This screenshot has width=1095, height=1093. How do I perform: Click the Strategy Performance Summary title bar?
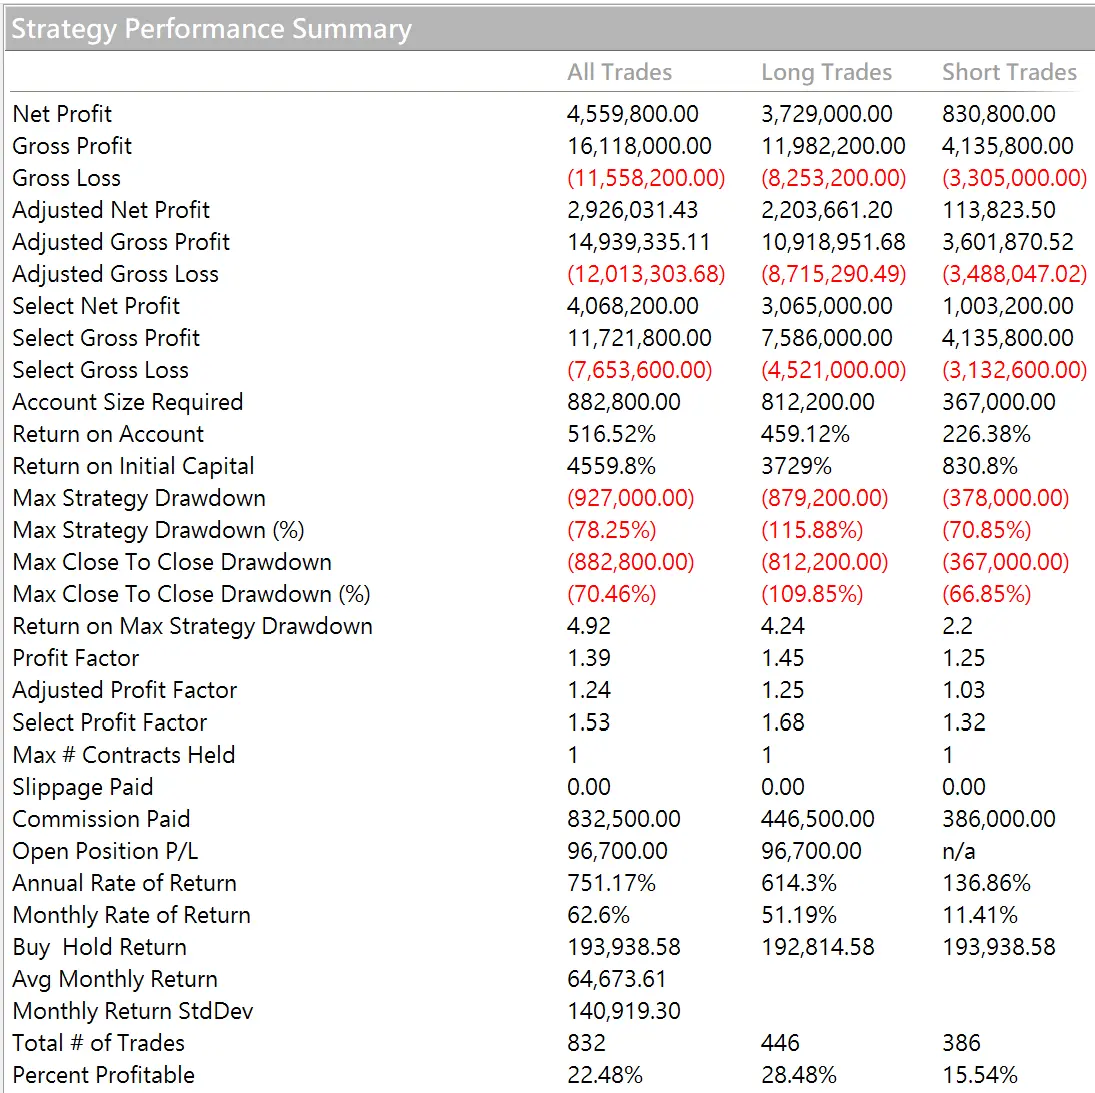[212, 29]
